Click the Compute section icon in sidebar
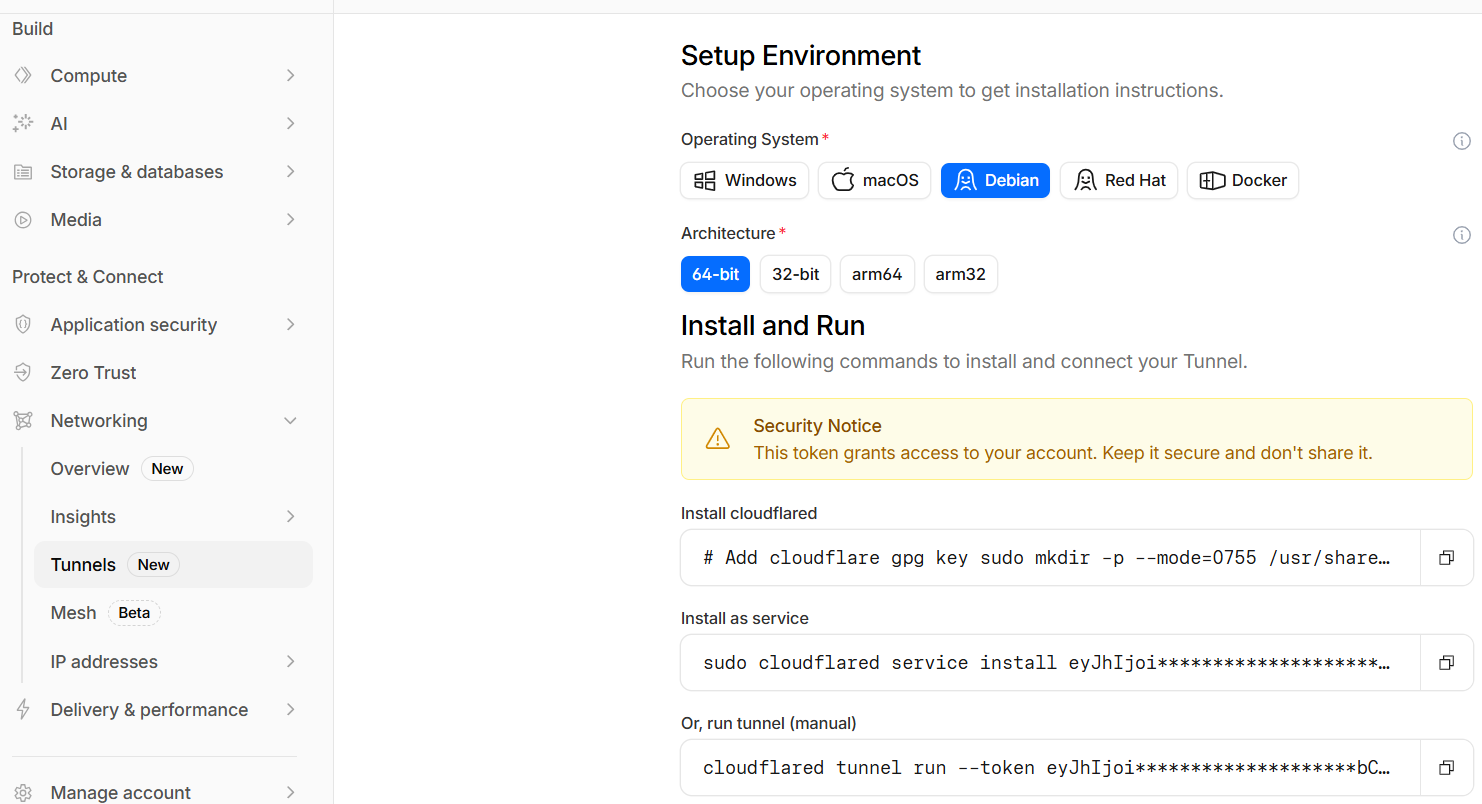The width and height of the screenshot is (1482, 804). (22, 76)
